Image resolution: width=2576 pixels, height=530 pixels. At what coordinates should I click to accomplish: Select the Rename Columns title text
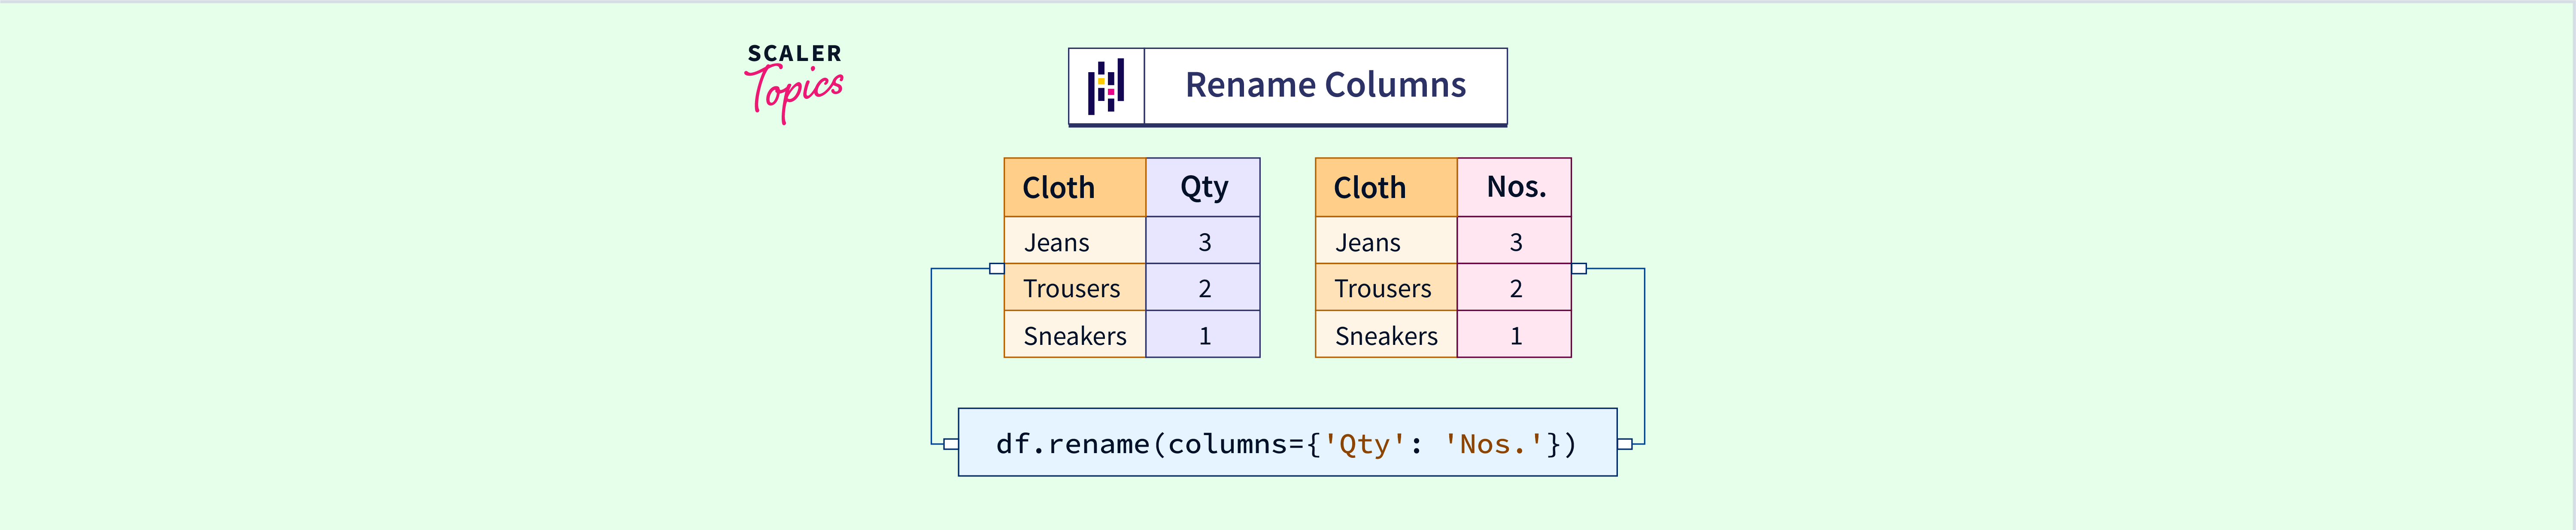(x=1325, y=85)
